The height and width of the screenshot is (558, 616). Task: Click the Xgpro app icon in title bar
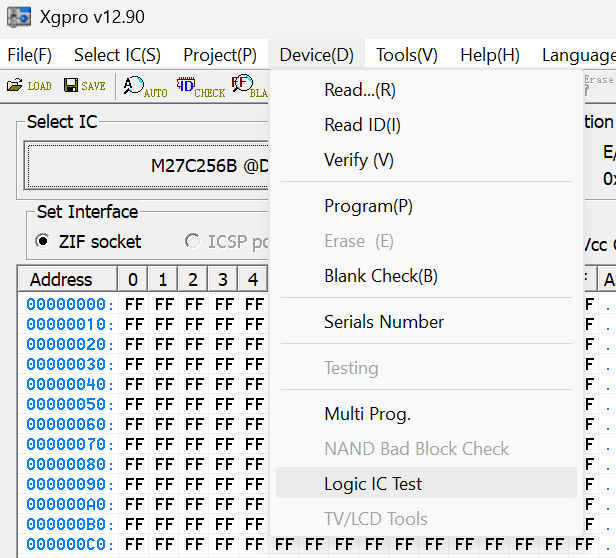[x=19, y=17]
